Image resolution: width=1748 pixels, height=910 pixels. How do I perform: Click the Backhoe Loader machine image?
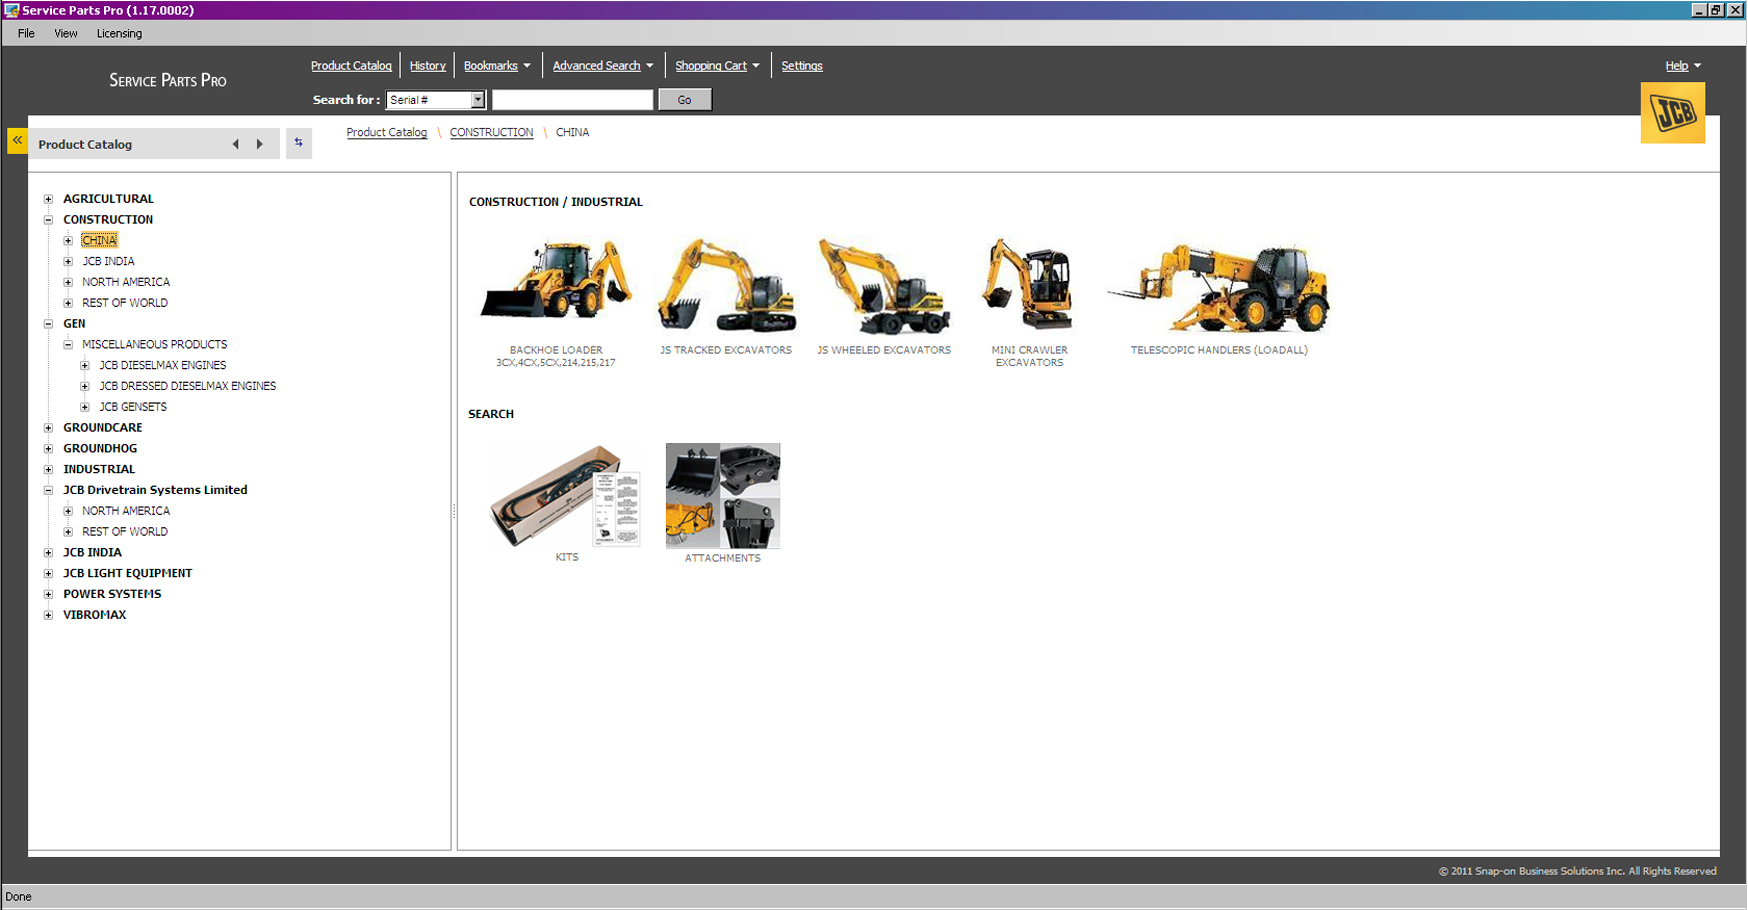point(556,283)
